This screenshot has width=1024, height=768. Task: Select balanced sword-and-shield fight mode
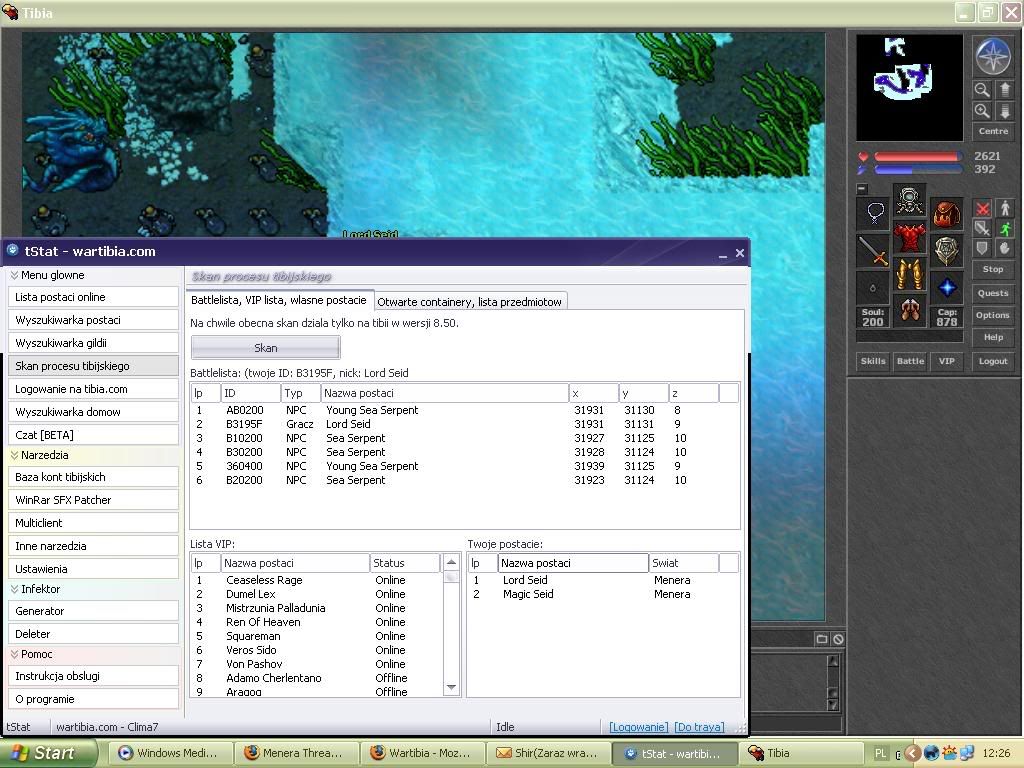pyautogui.click(x=982, y=229)
